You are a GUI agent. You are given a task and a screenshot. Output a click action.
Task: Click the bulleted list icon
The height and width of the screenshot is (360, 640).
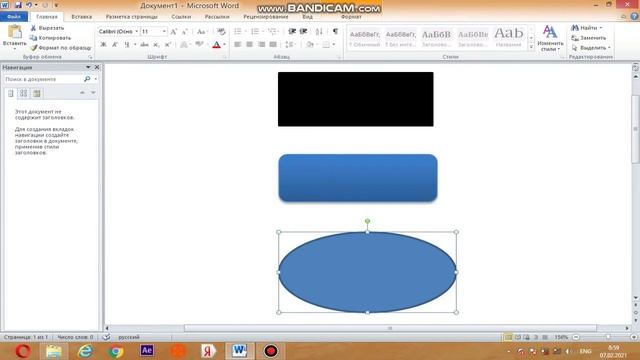coord(238,31)
